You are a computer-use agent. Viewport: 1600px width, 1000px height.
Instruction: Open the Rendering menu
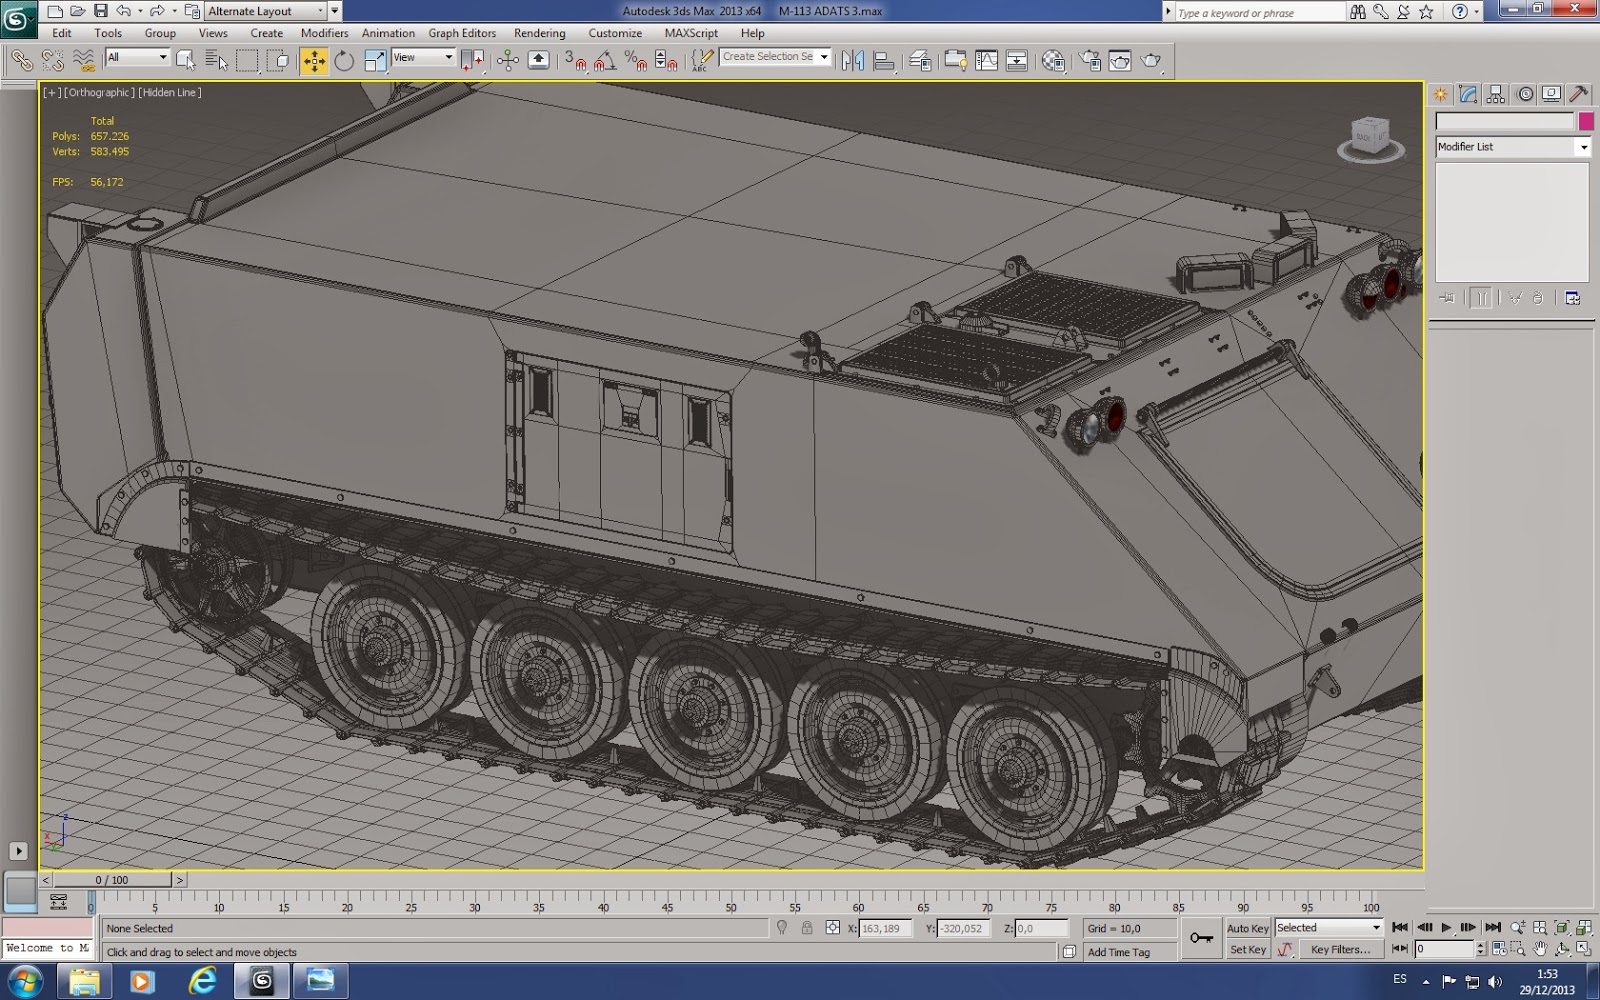pyautogui.click(x=539, y=33)
